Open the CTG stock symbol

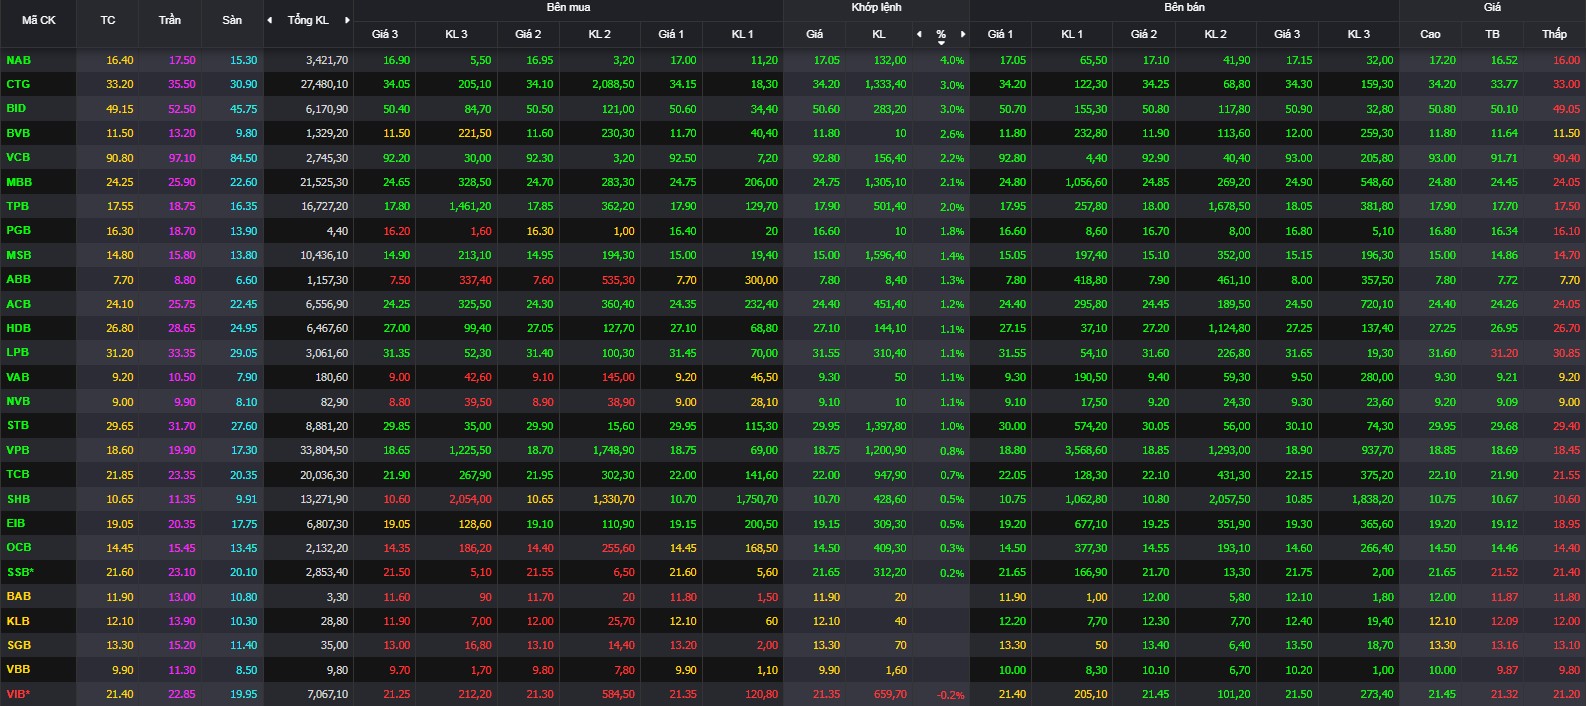click(x=18, y=84)
